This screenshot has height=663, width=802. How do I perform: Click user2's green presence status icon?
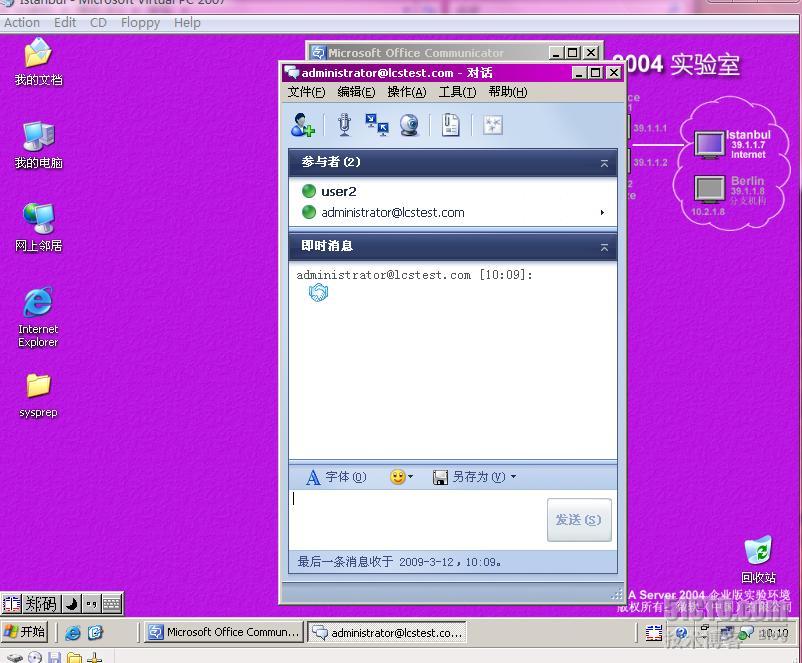308,191
